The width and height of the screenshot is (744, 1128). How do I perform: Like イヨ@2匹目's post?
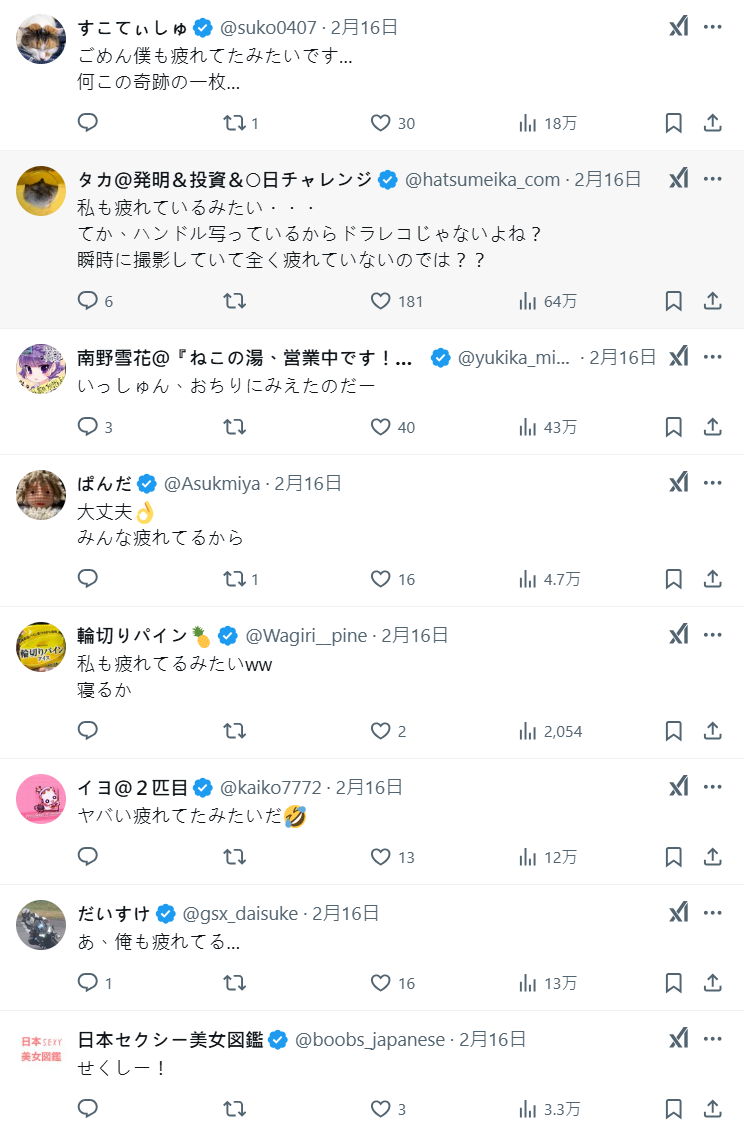pyautogui.click(x=380, y=857)
